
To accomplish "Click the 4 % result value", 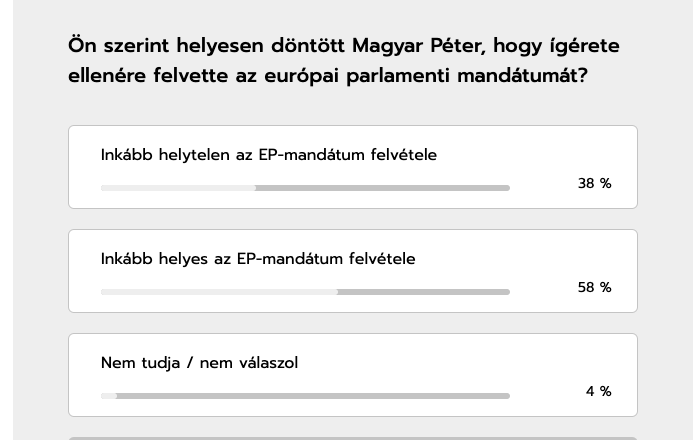I will click(598, 391).
